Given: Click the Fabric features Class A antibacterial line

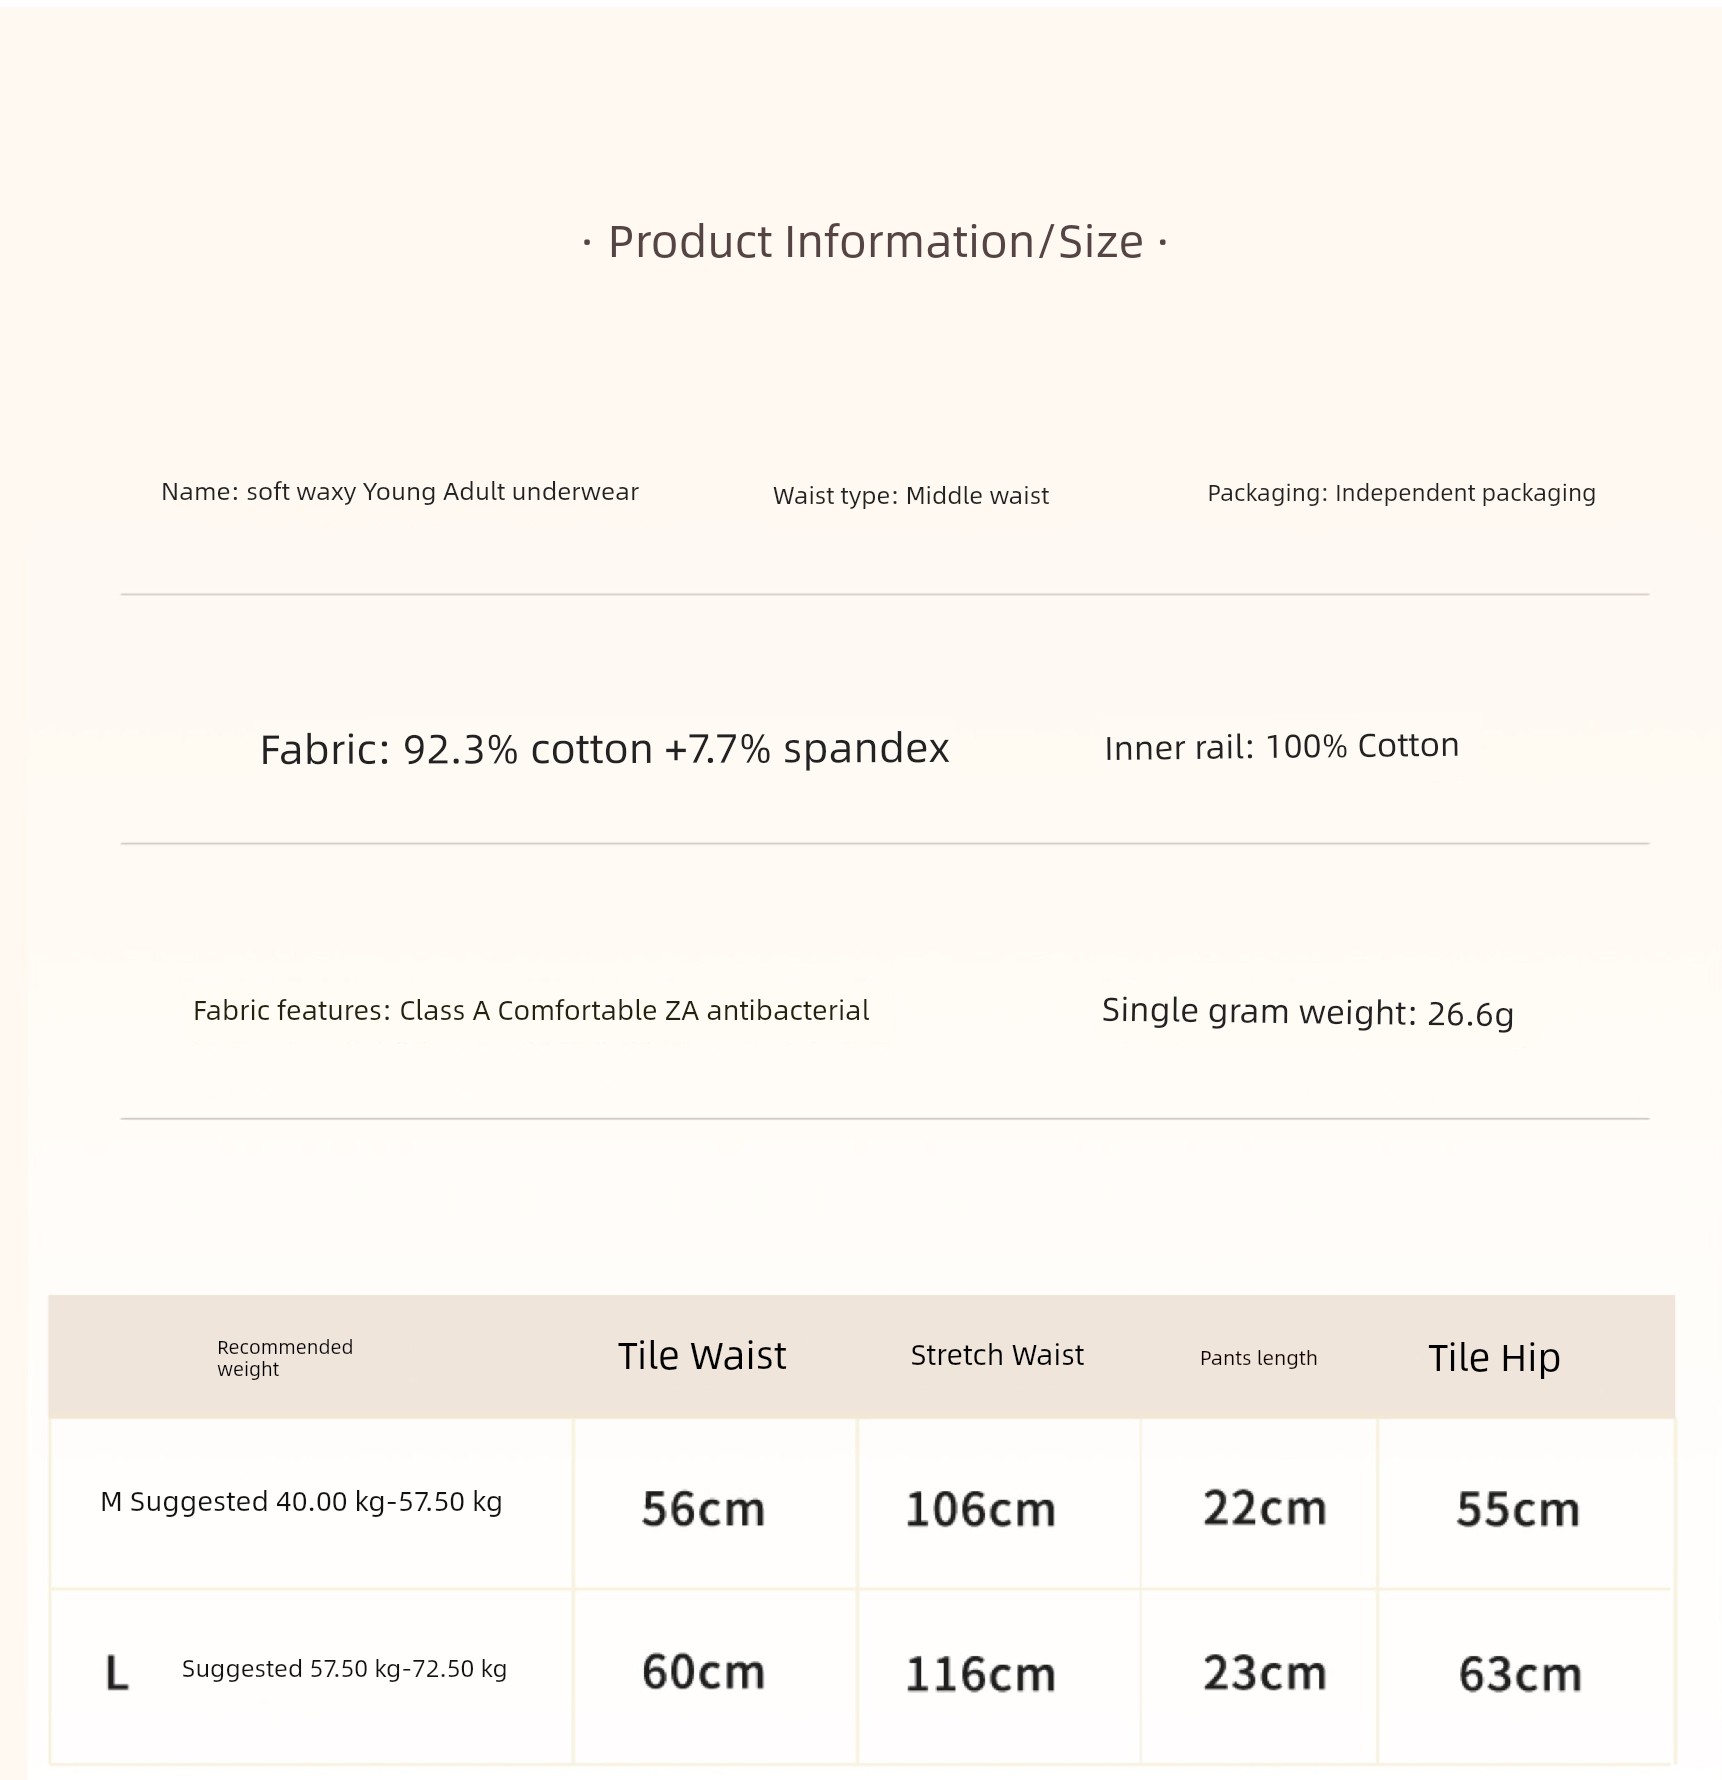Looking at the screenshot, I should [531, 1011].
